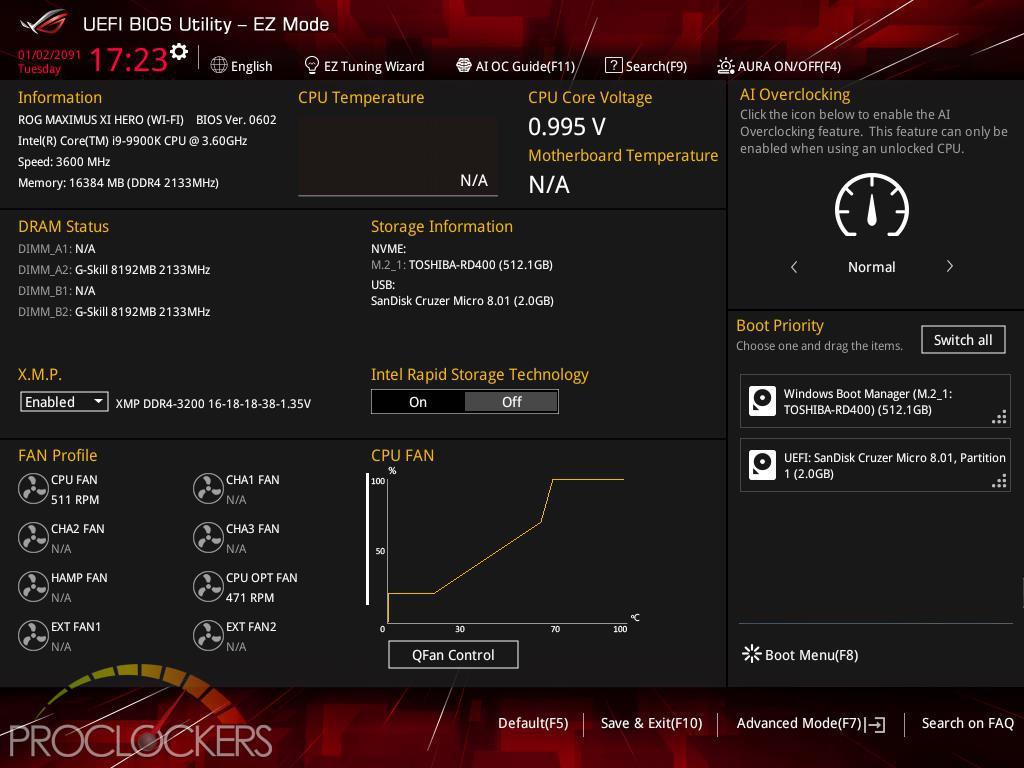Click the settings gear next to the clock

[179, 52]
